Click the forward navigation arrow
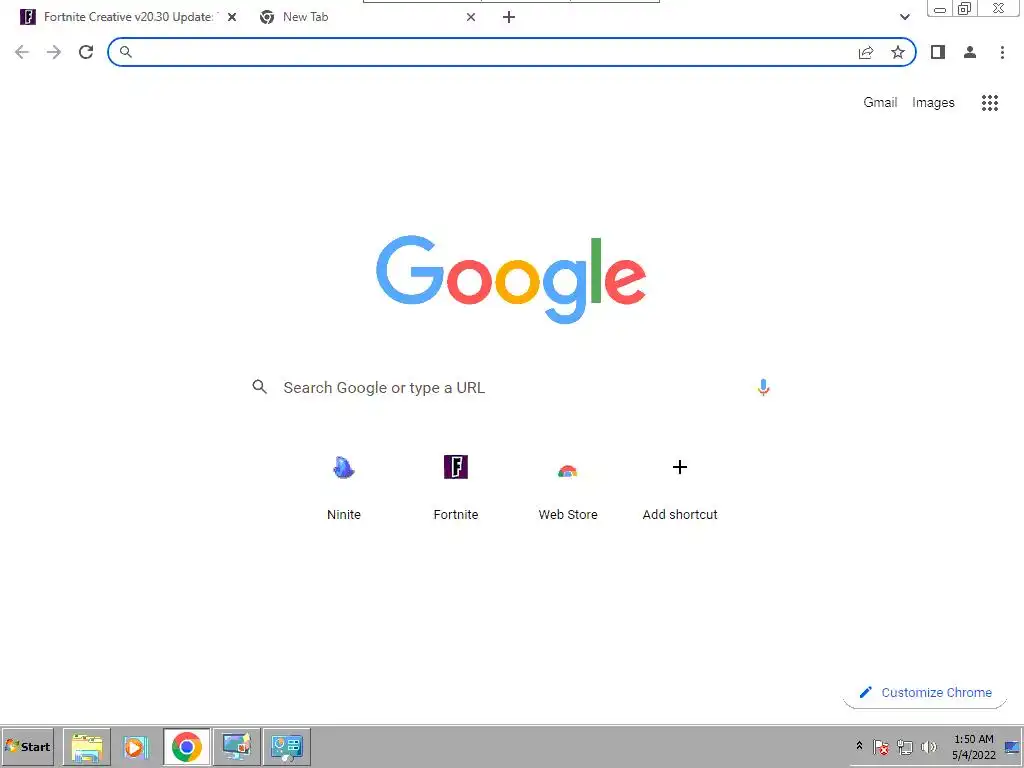This screenshot has height=768, width=1024. click(x=54, y=52)
